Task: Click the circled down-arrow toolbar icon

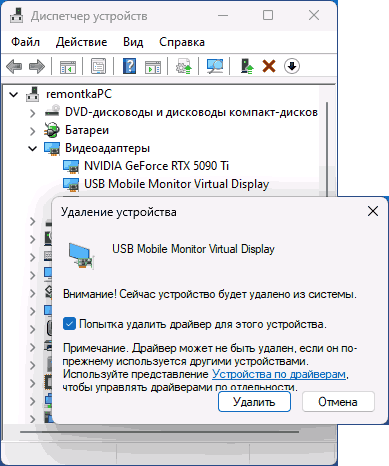Action: tap(292, 66)
